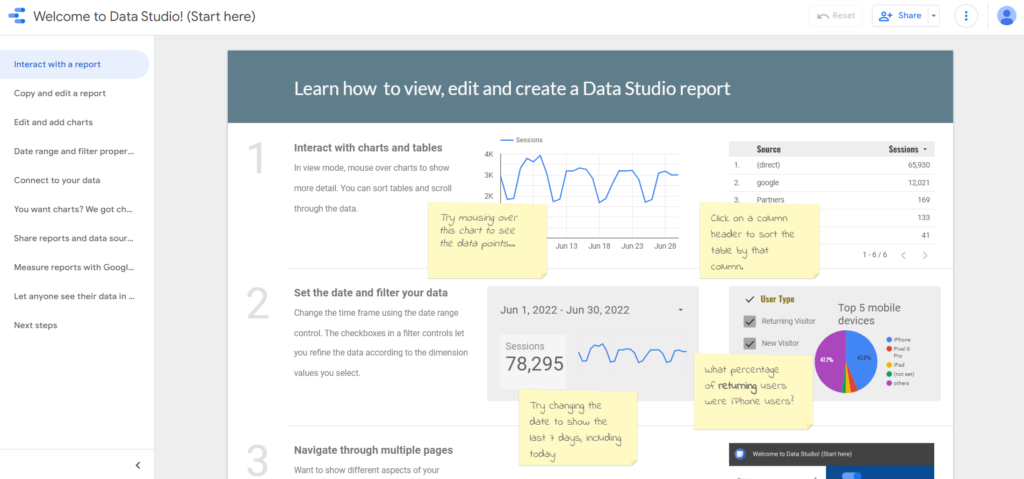
Task: Toggle the New Visitor checkbox
Action: click(x=750, y=343)
